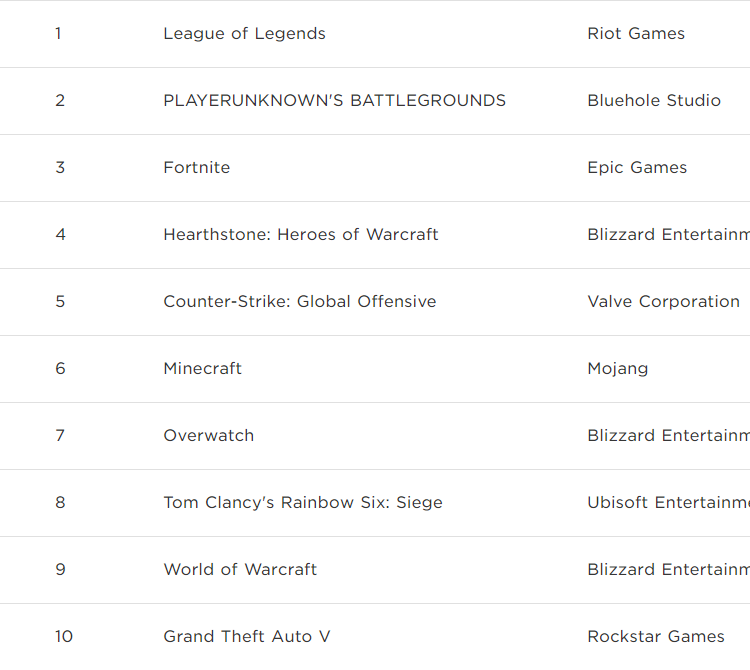
Task: Click the Epic Games publisher name
Action: click(637, 168)
